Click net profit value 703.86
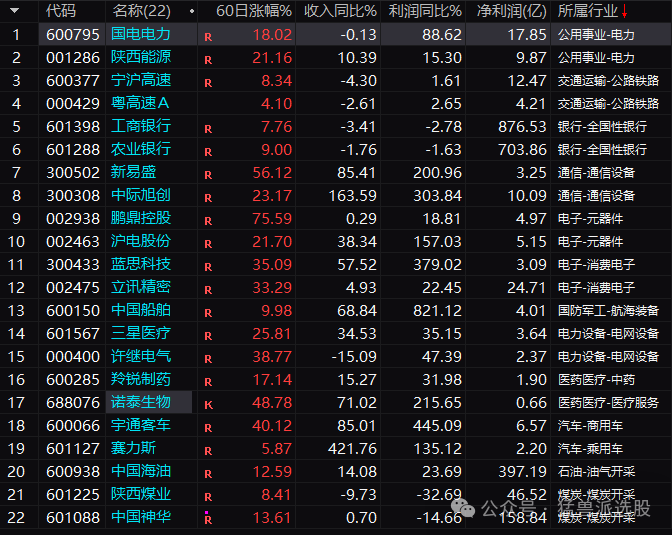Screen dimensions: 672x535 click(522, 150)
